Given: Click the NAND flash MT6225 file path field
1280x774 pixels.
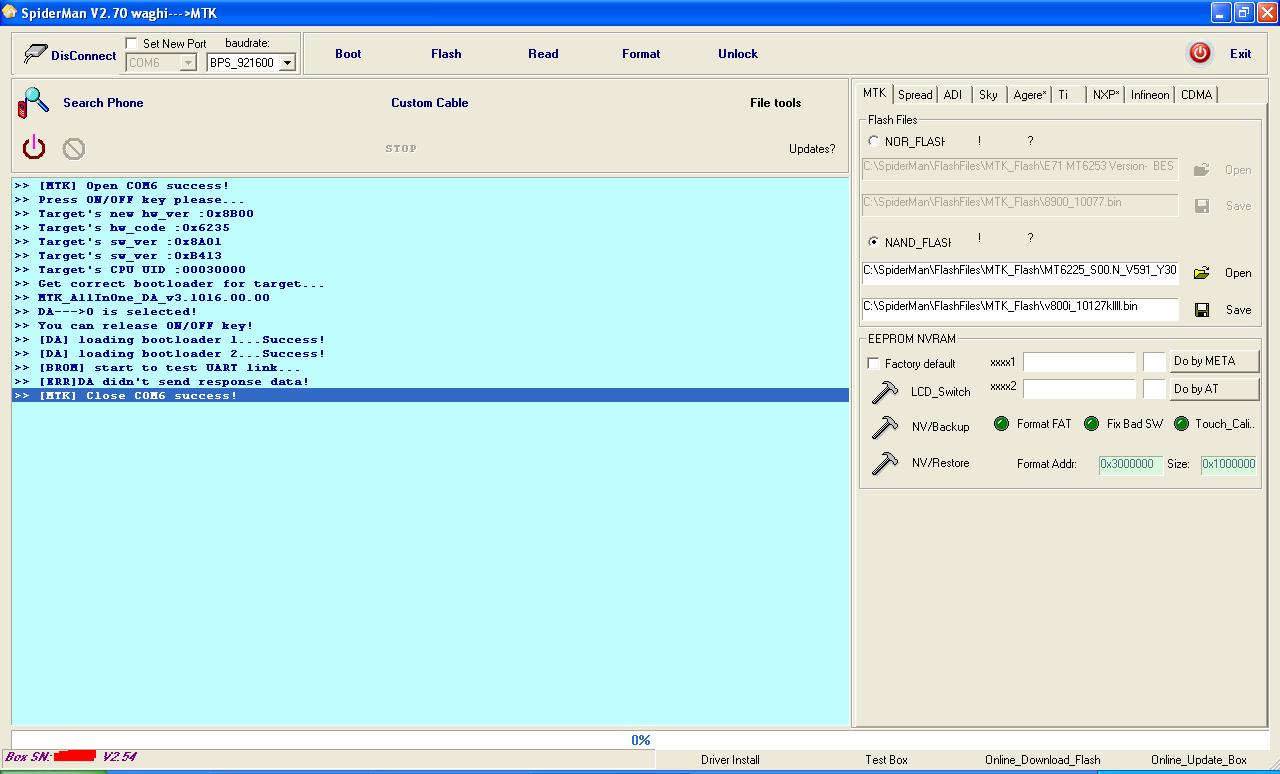Looking at the screenshot, I should (x=1020, y=272).
